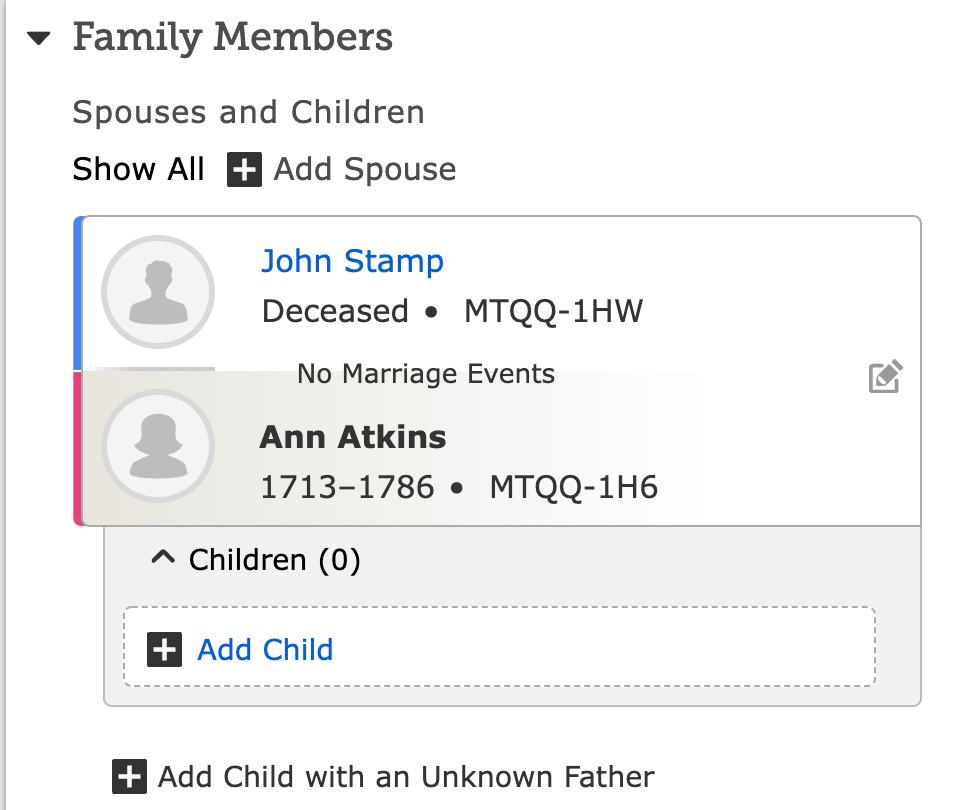Click John Stamp's male avatar icon

click(158, 292)
